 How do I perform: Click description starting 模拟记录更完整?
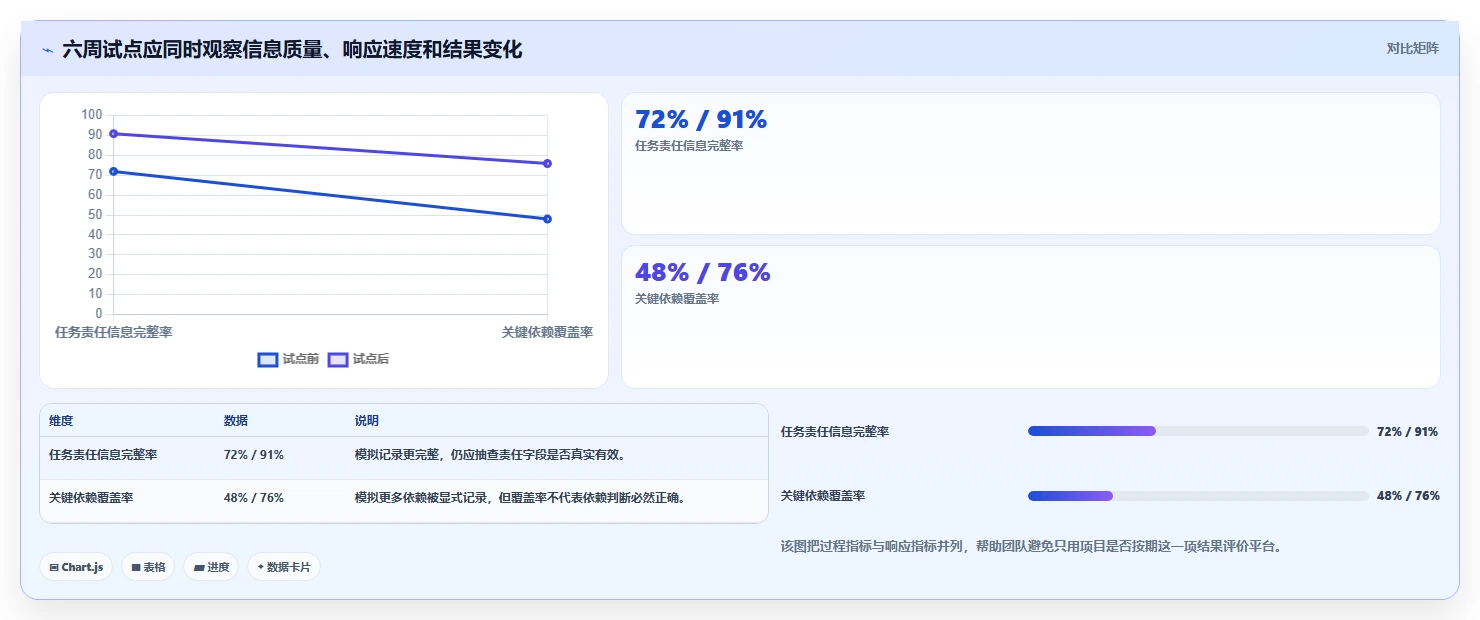pyautogui.click(x=491, y=455)
